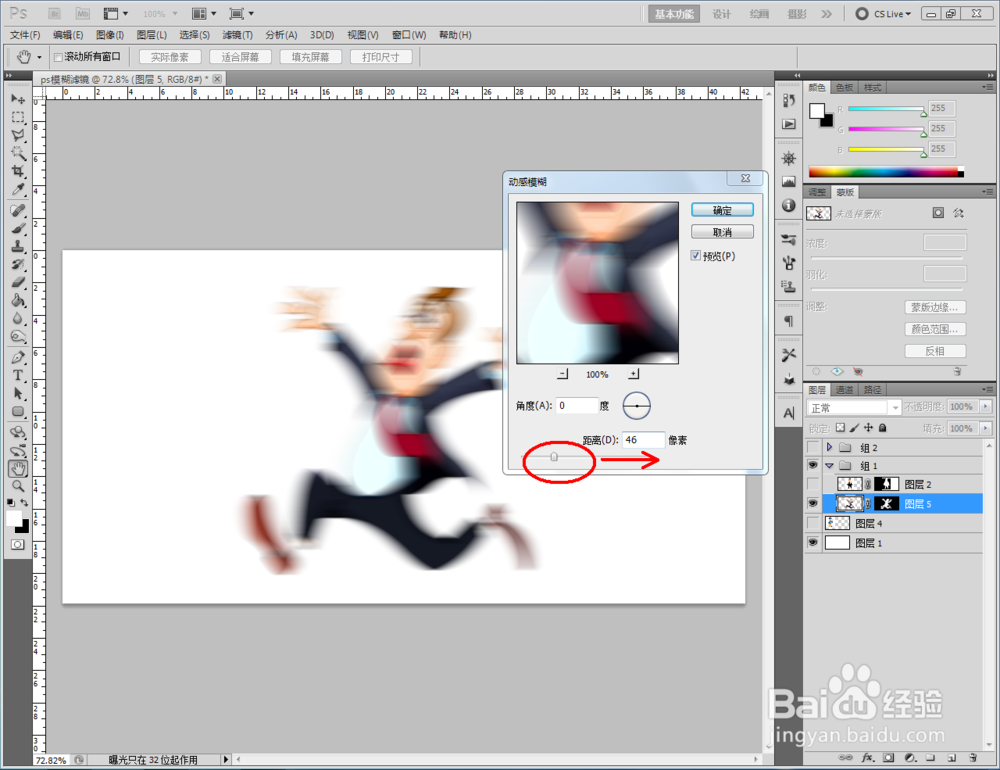Open the CS Live dropdown
This screenshot has height=770, width=1000.
click(x=884, y=13)
